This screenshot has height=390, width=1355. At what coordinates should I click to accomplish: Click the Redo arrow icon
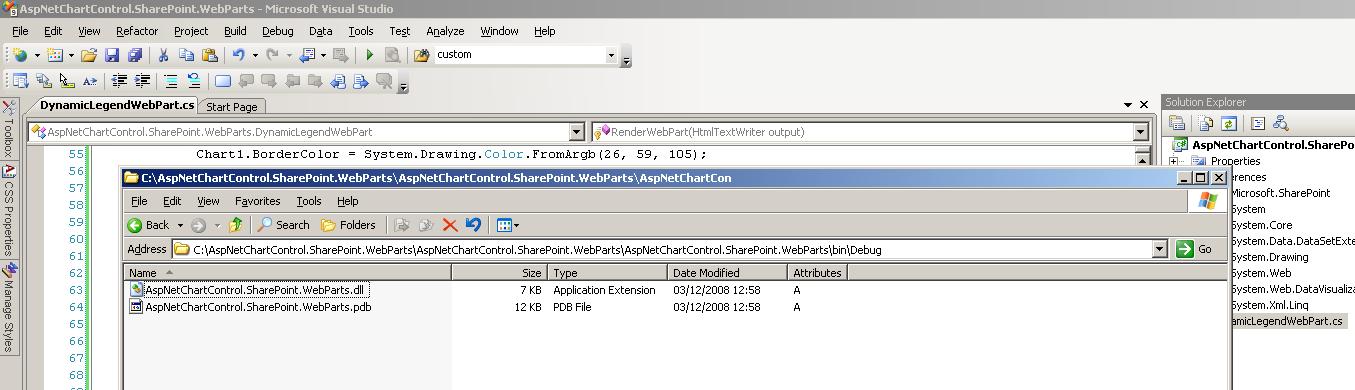[x=273, y=55]
